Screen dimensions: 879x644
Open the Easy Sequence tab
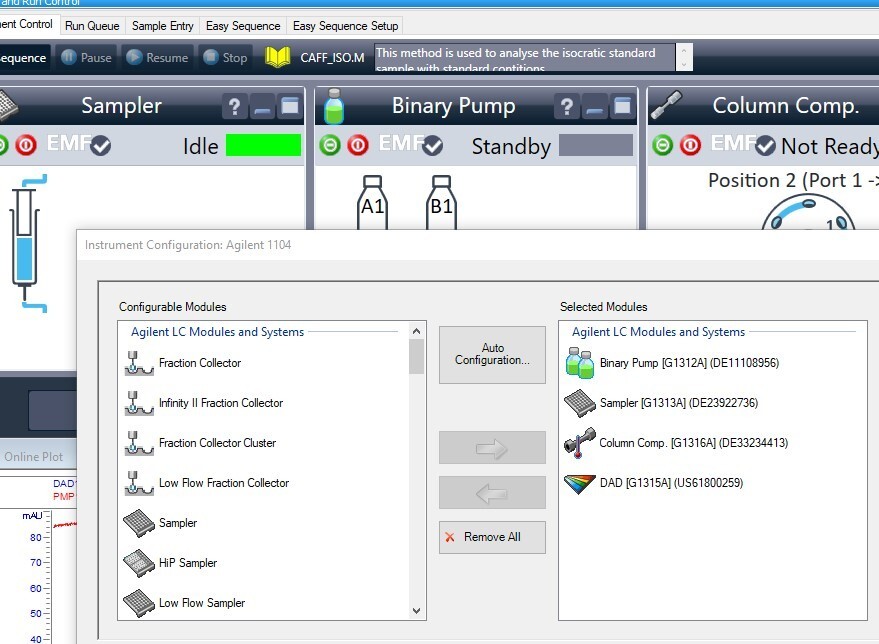(243, 26)
